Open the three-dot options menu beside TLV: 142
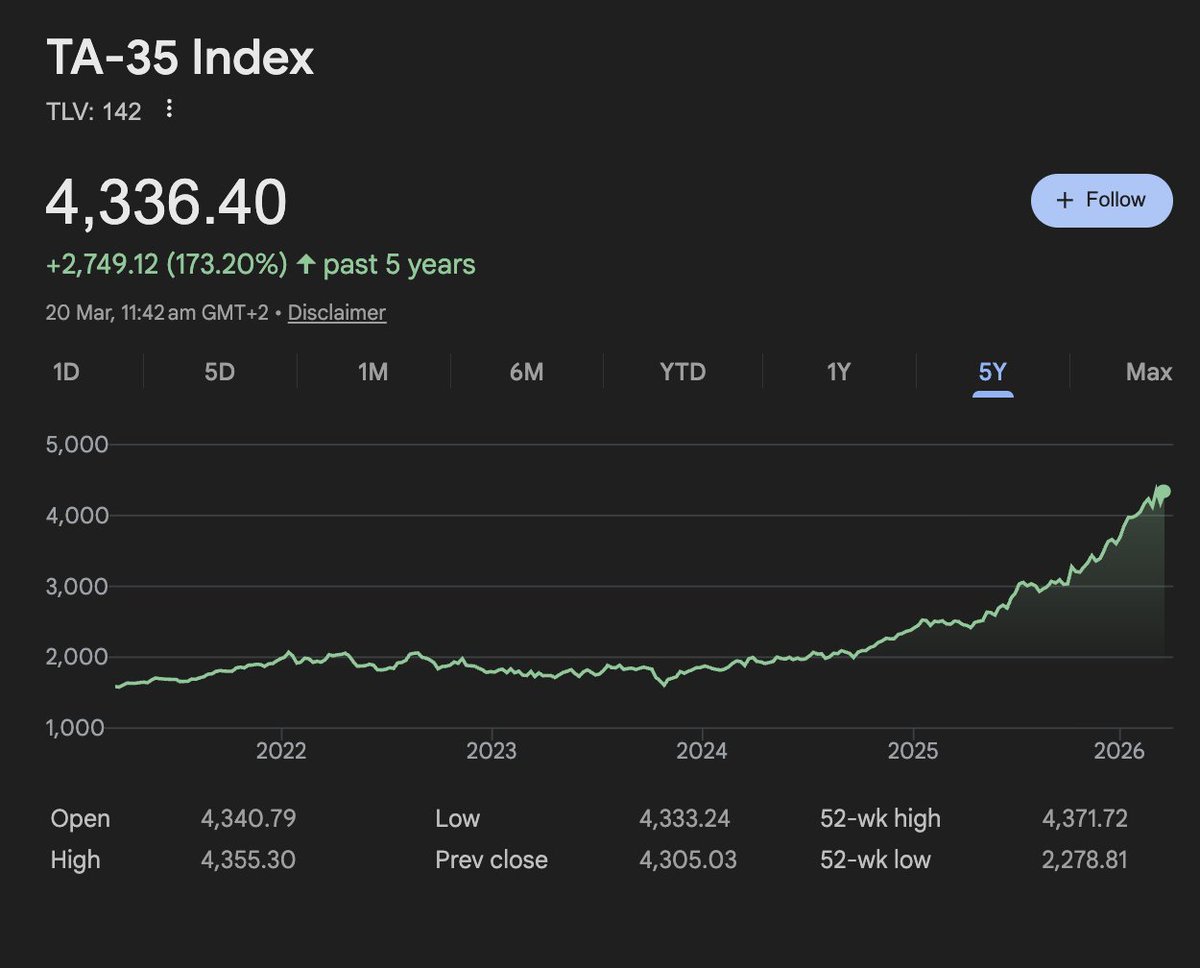This screenshot has height=968, width=1200. coord(169,109)
